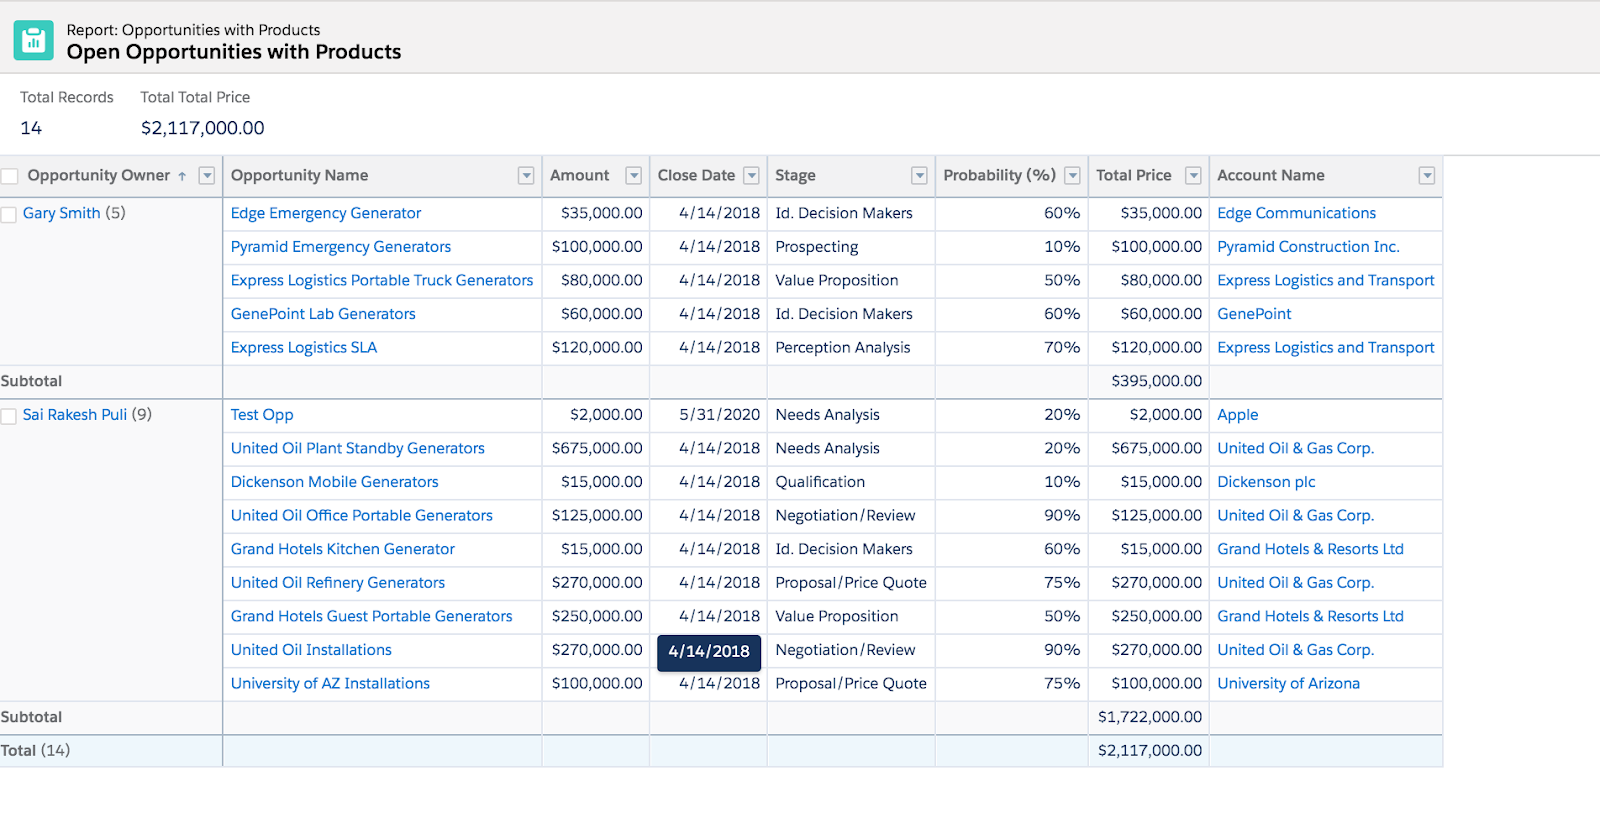This screenshot has height=818, width=1600.
Task: Open Stage column dropdown menu
Action: pos(919,176)
